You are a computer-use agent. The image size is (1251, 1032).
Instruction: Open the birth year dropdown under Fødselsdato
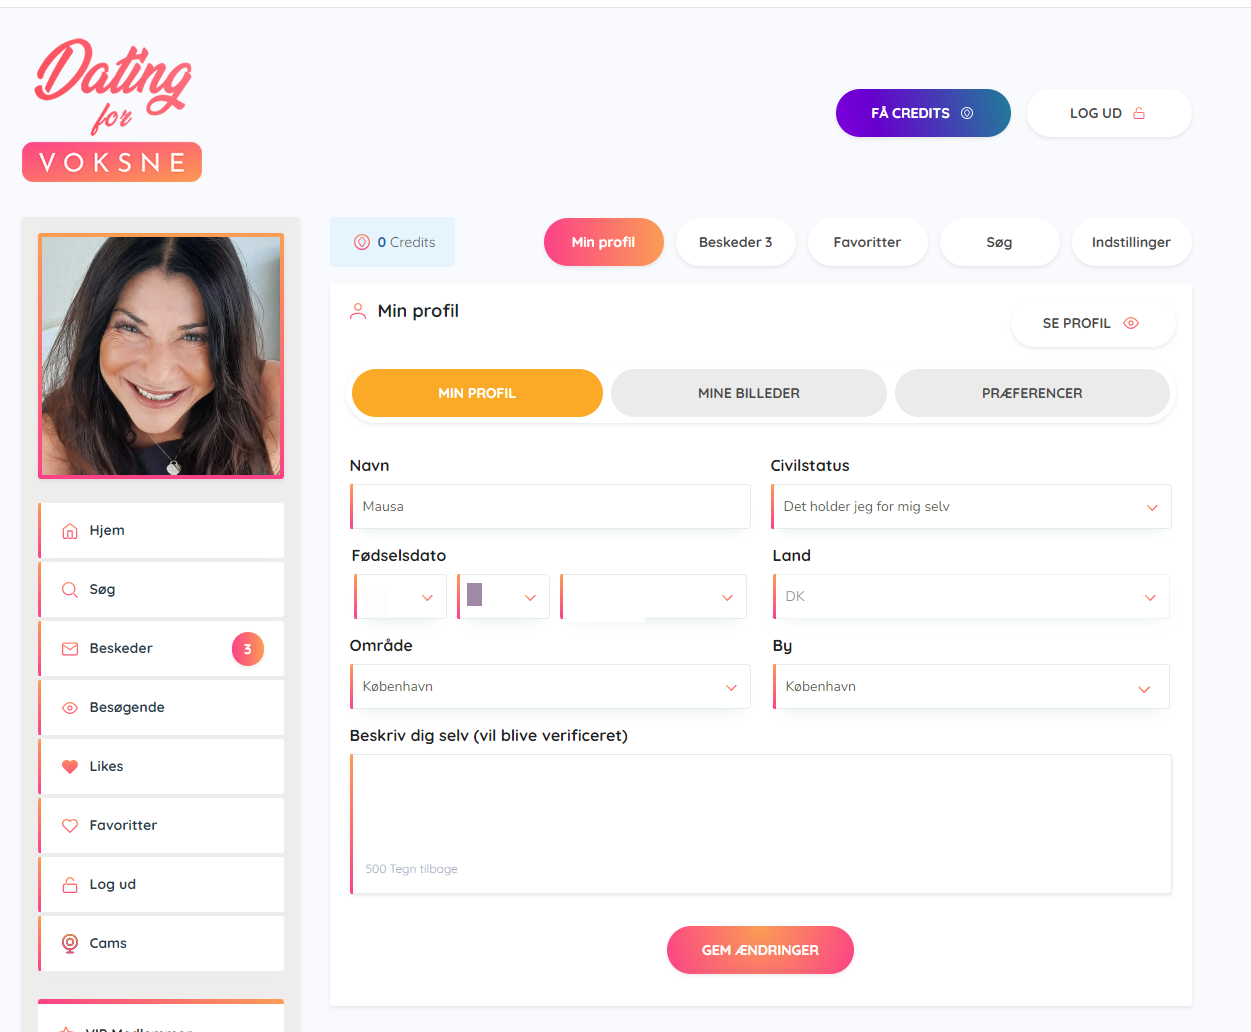coord(653,597)
